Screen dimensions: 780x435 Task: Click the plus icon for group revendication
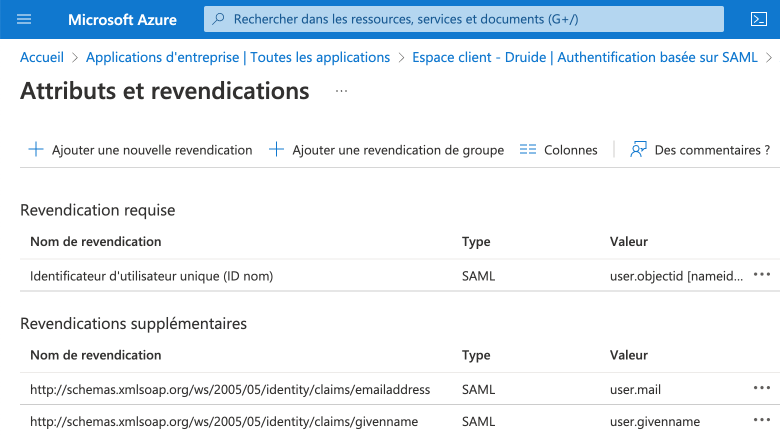pyautogui.click(x=277, y=150)
